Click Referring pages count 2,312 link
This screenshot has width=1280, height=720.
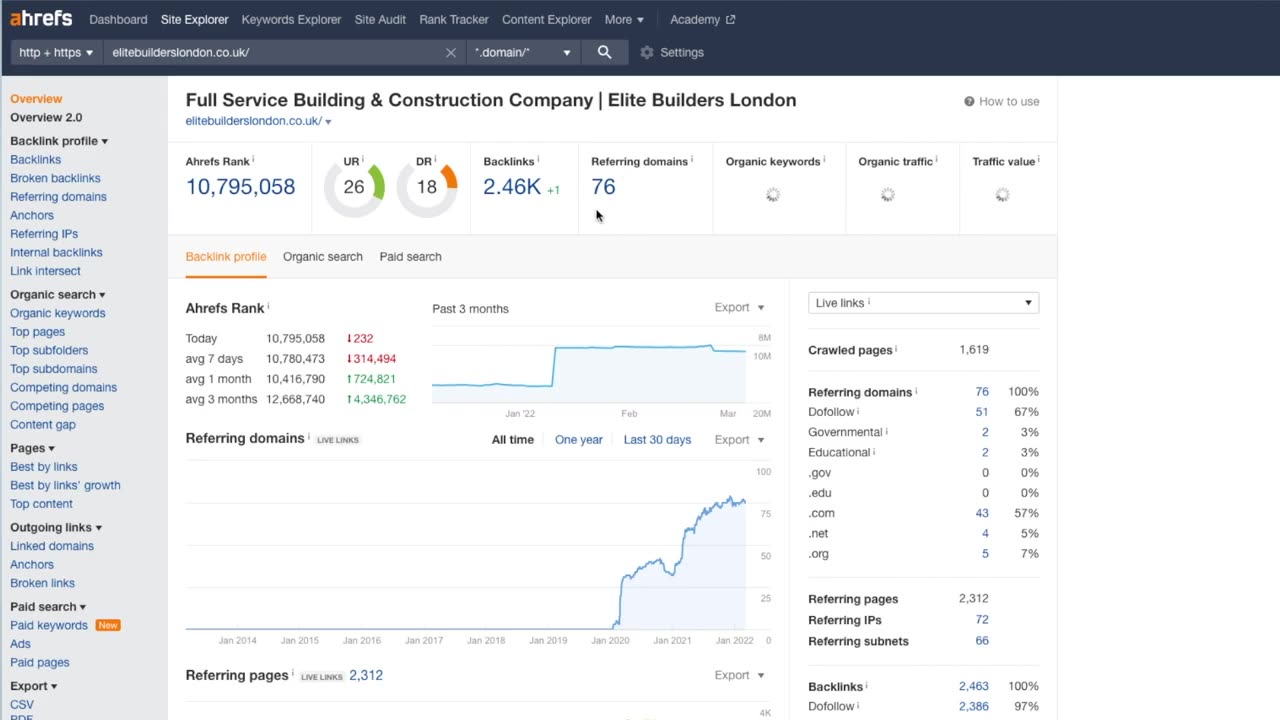pos(366,676)
